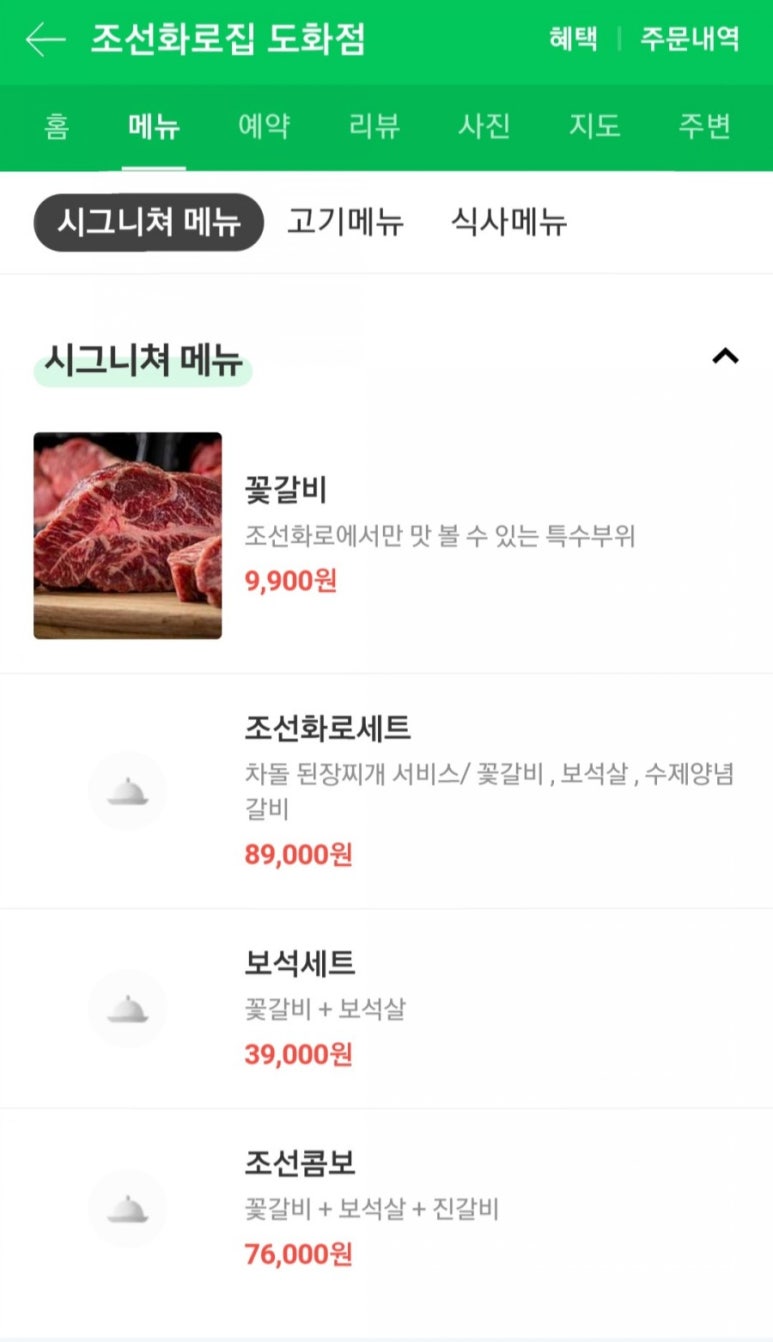
Task: Switch to the 홈 tab
Action: coord(57,127)
